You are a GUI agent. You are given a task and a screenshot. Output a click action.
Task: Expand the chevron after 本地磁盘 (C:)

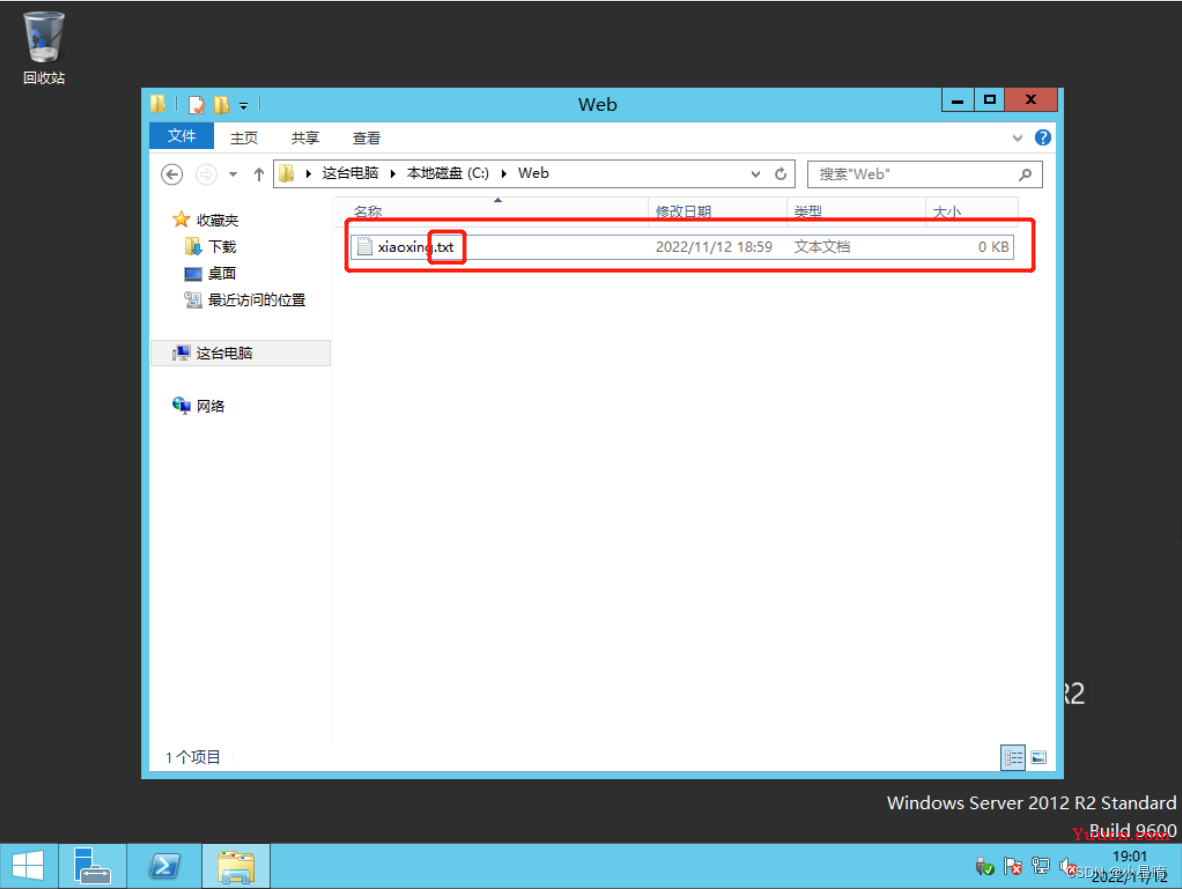pyautogui.click(x=504, y=174)
